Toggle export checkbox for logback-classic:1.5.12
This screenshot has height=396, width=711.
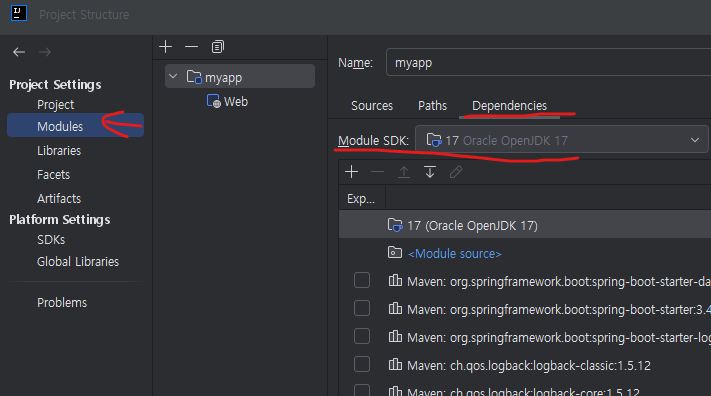click(x=362, y=364)
